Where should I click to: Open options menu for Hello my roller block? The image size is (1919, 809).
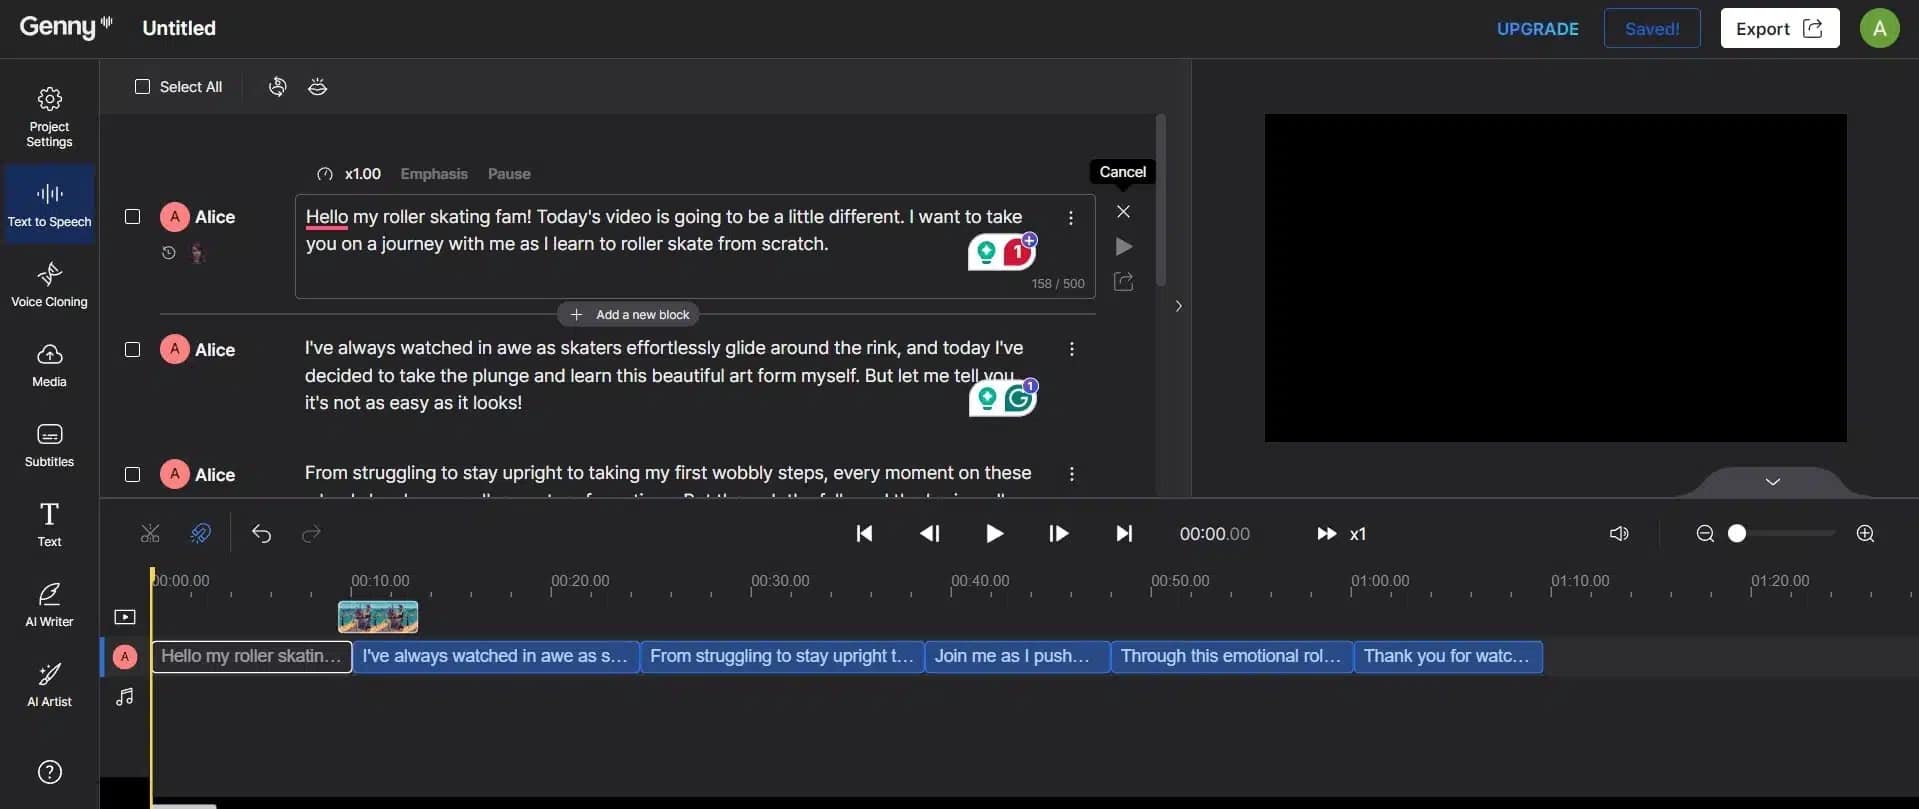tap(1071, 217)
